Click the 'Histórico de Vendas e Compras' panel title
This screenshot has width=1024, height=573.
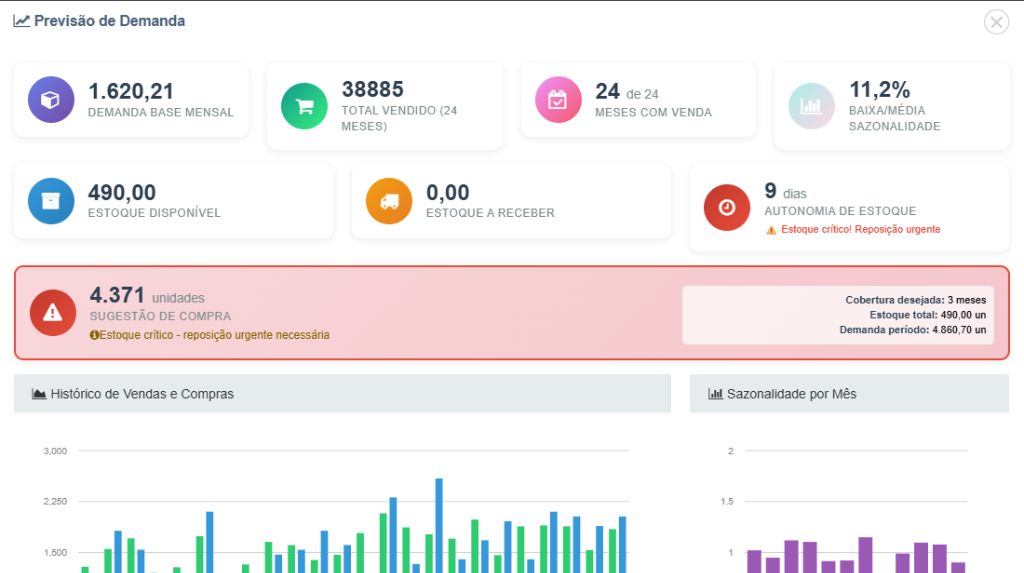tap(142, 394)
